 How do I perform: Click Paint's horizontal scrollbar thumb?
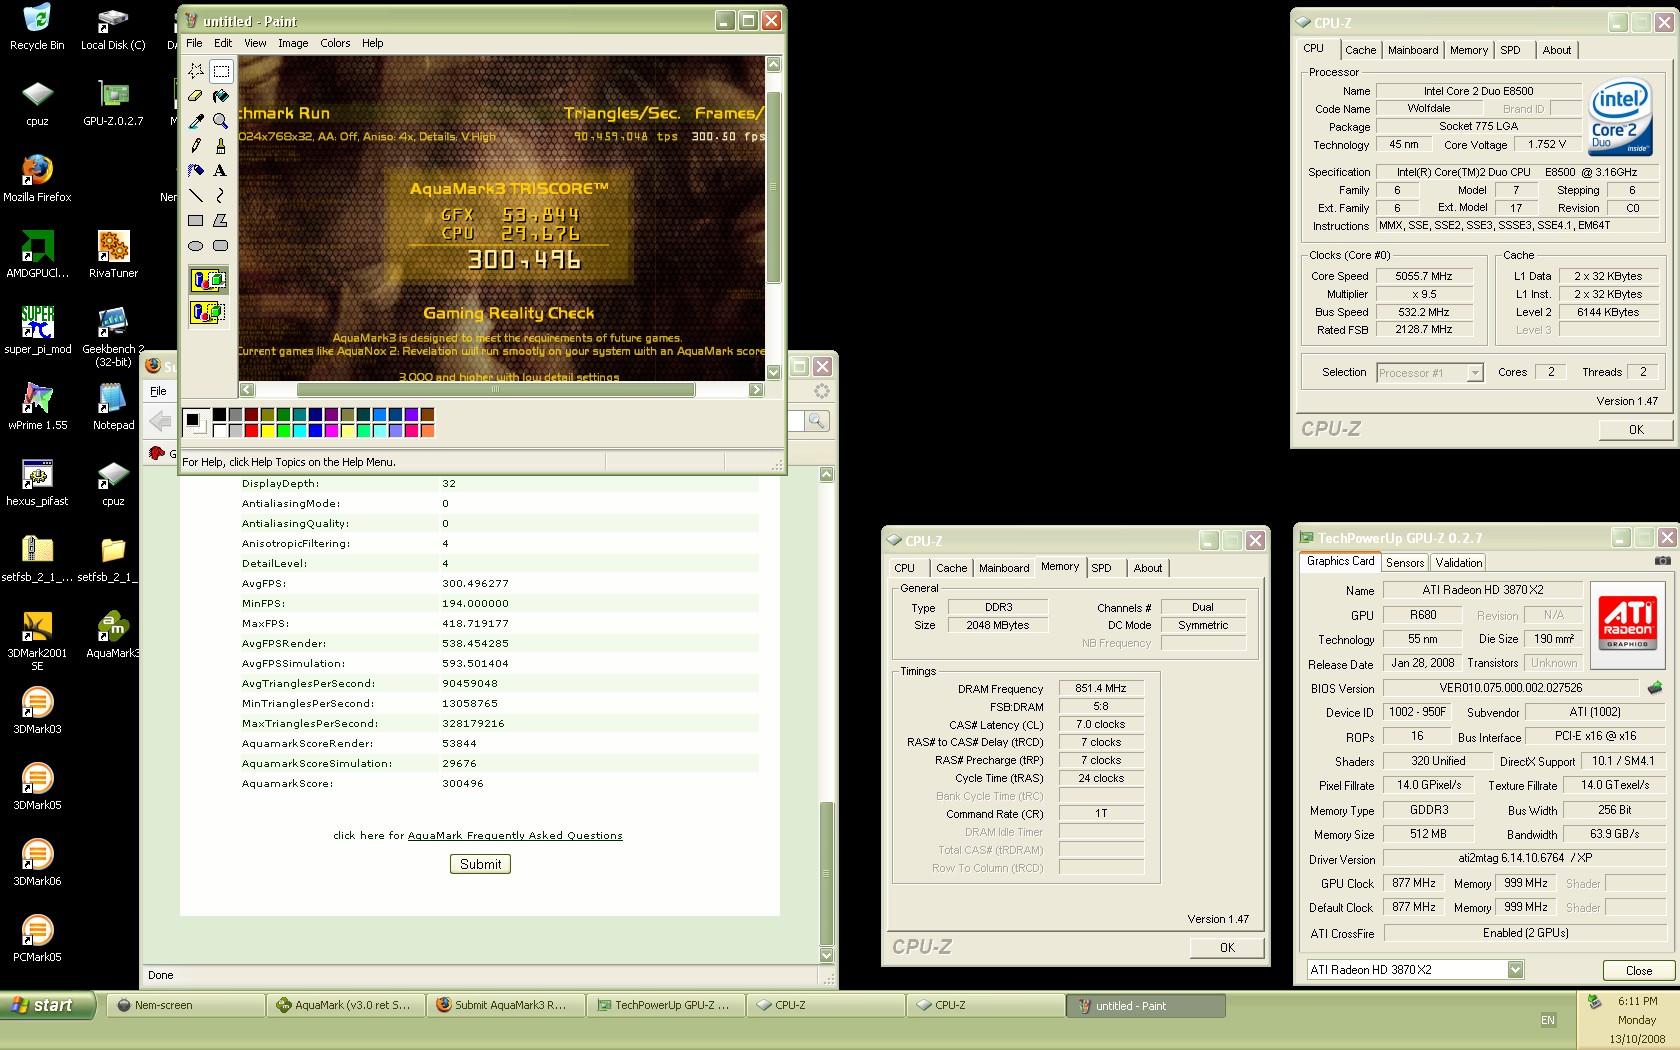495,390
